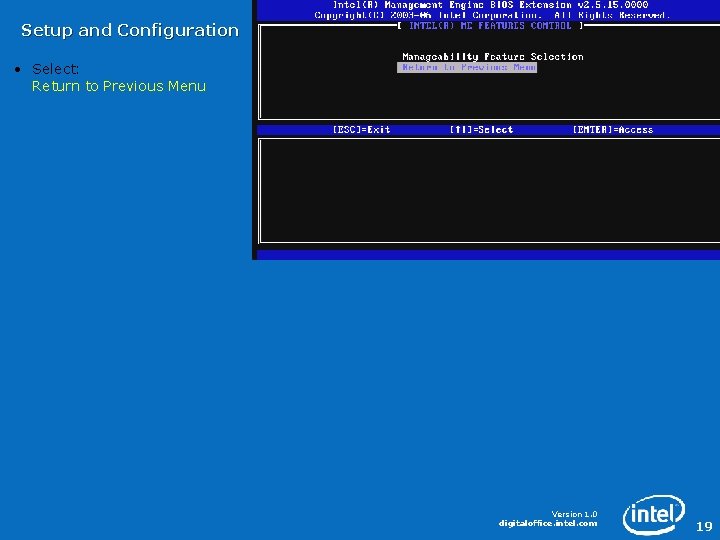Image resolution: width=720 pixels, height=540 pixels.
Task: Click the Version 1.0 label
Action: (574, 514)
